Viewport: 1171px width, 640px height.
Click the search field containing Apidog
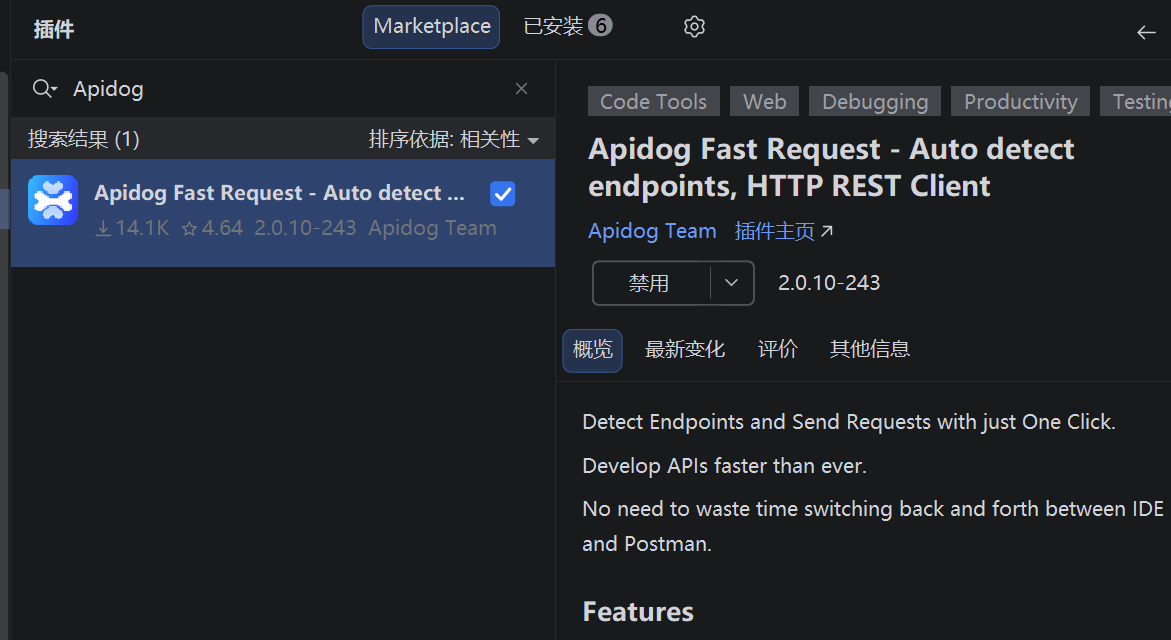pyautogui.click(x=284, y=89)
